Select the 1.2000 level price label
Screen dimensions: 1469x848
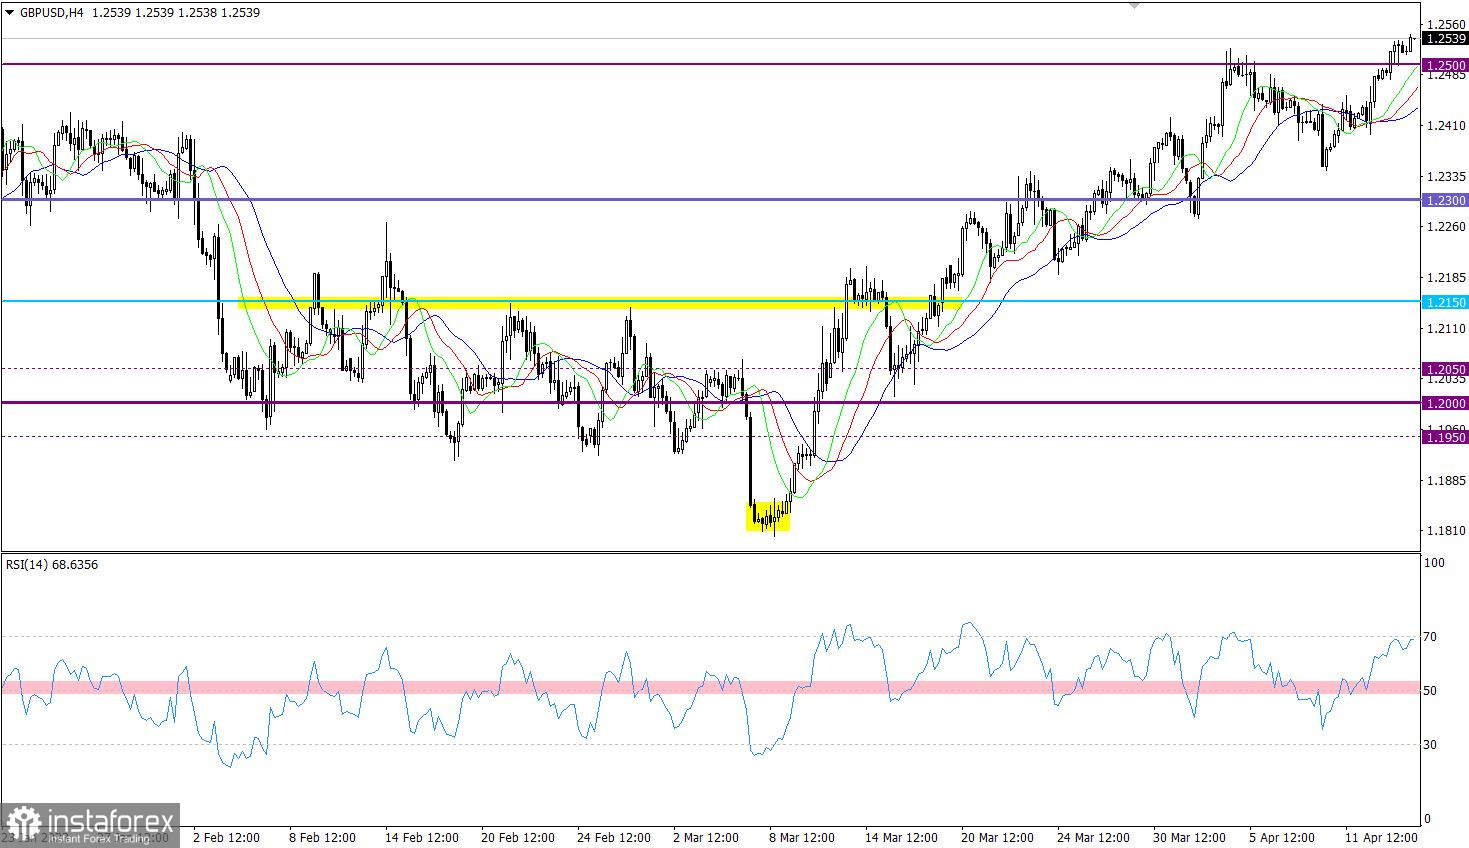tap(1445, 403)
